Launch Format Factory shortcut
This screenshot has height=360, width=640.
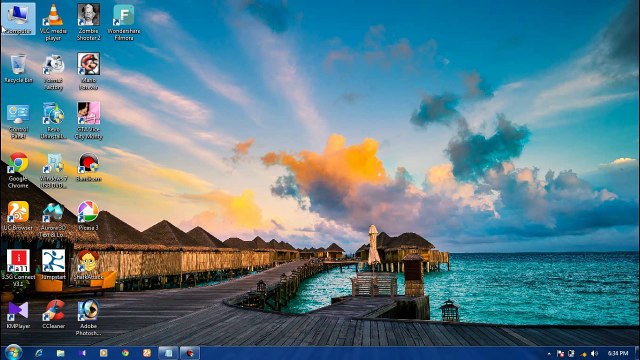point(53,72)
